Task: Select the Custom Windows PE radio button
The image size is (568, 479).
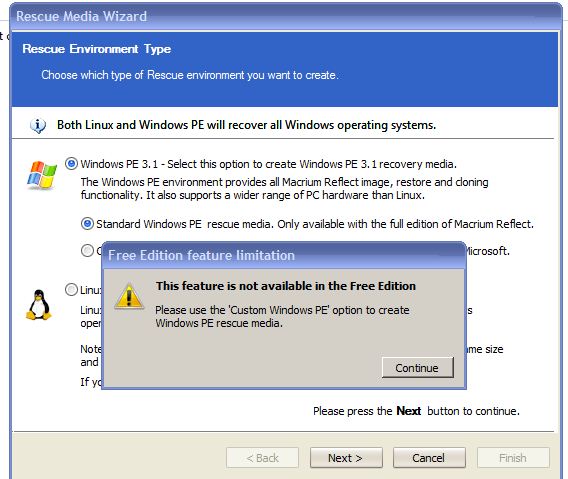Action: (x=87, y=250)
